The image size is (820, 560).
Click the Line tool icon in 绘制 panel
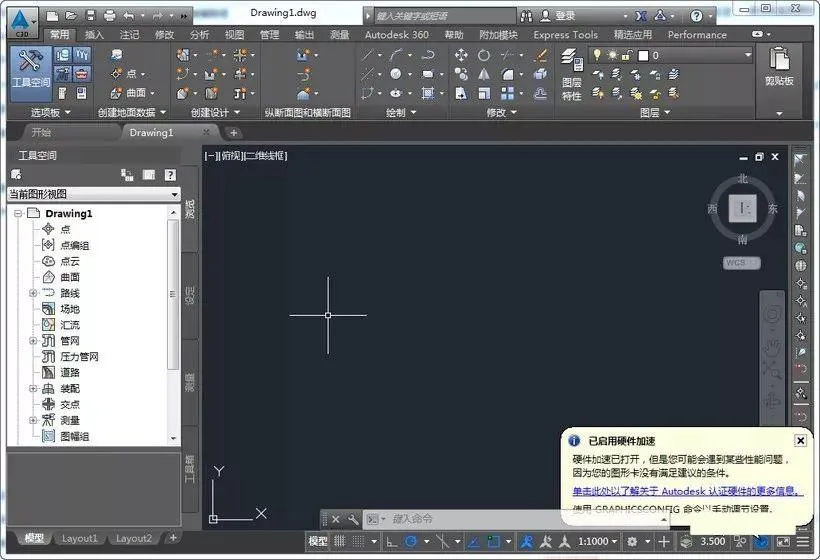(368, 55)
